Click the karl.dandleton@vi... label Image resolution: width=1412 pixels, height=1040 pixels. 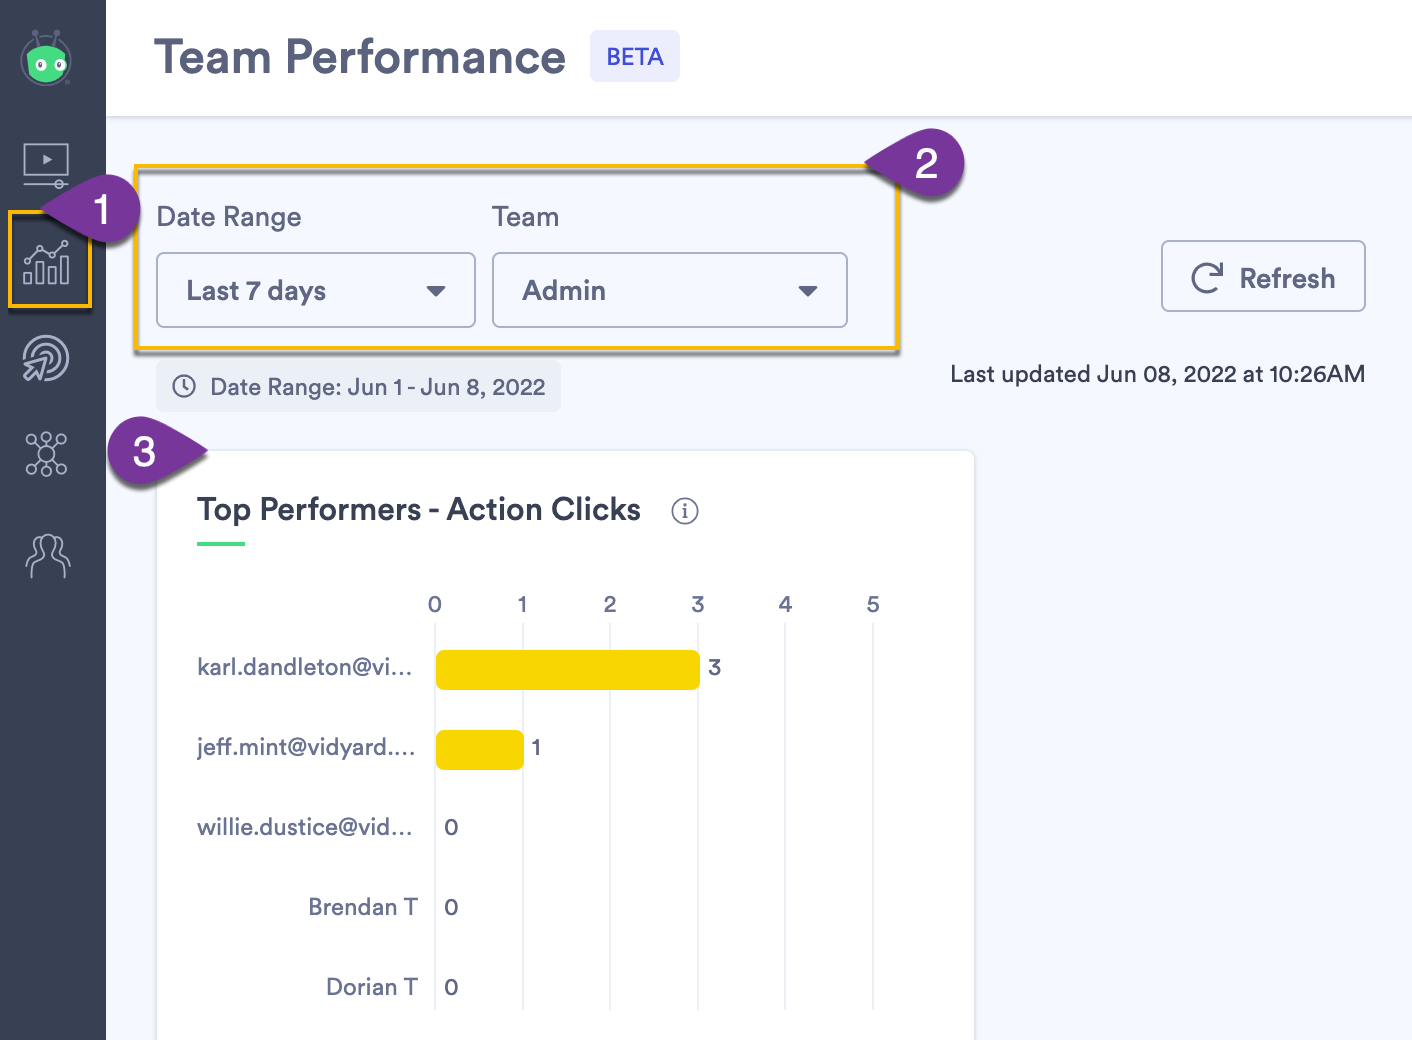pos(305,667)
